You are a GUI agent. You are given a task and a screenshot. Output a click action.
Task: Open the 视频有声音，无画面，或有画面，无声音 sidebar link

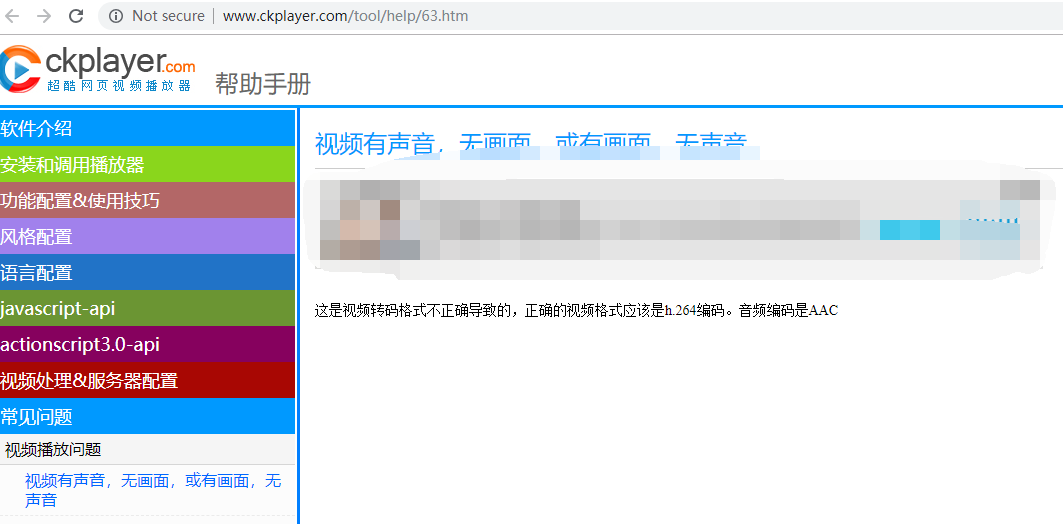(153, 490)
